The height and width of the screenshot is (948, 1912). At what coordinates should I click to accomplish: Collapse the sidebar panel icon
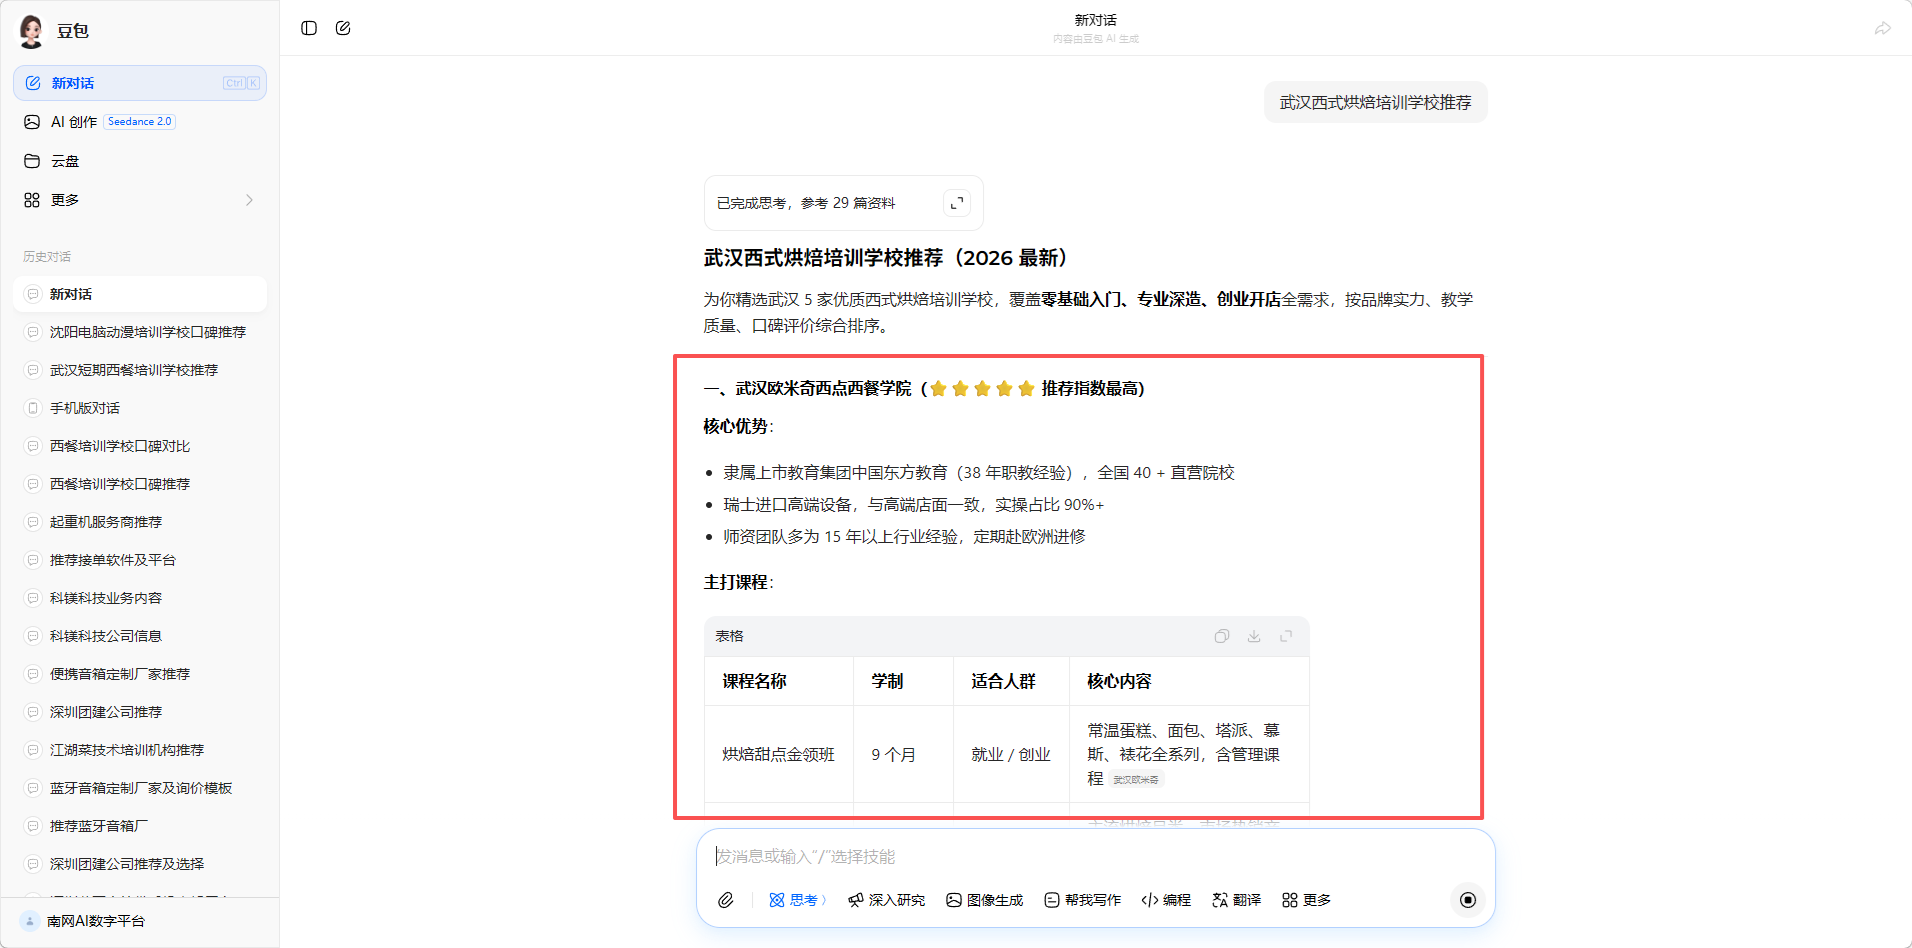click(309, 28)
